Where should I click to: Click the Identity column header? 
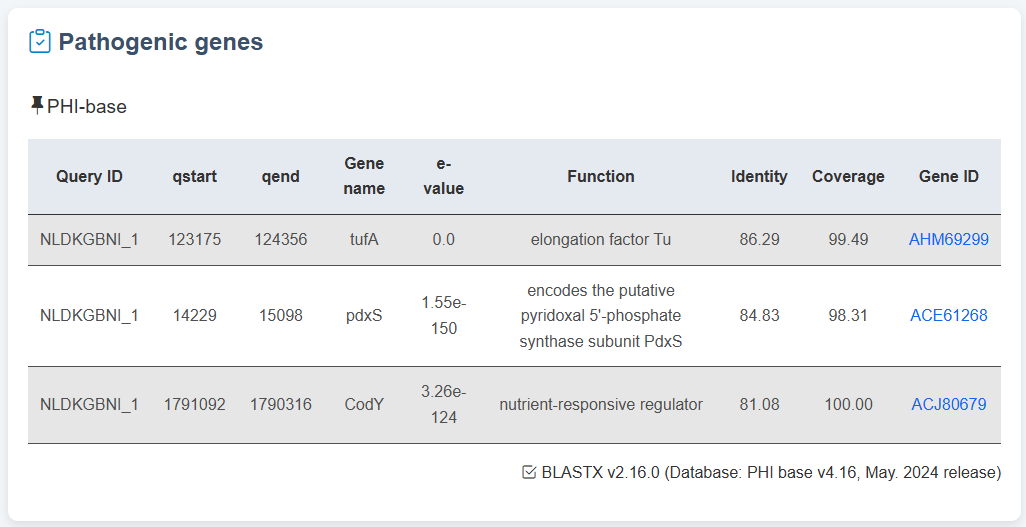(x=759, y=177)
